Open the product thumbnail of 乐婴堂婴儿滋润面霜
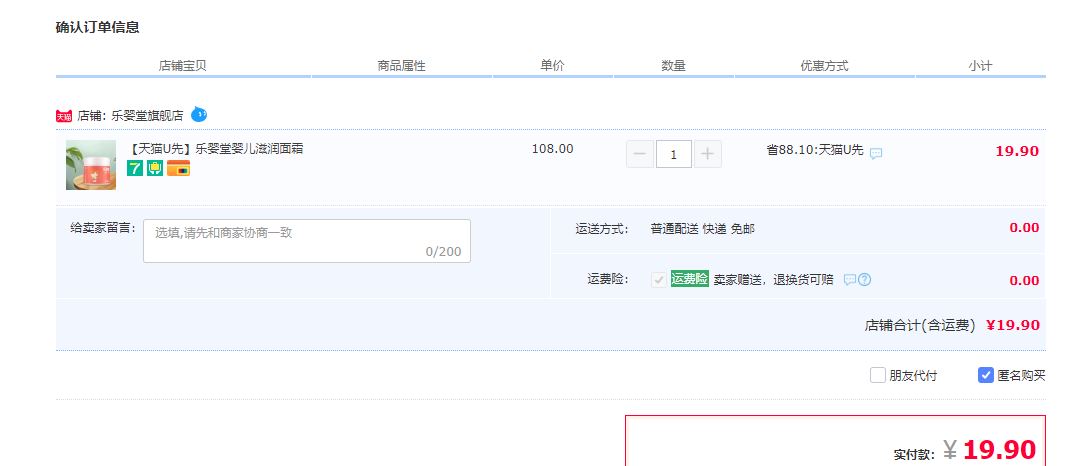The image size is (1088, 466). click(x=91, y=165)
